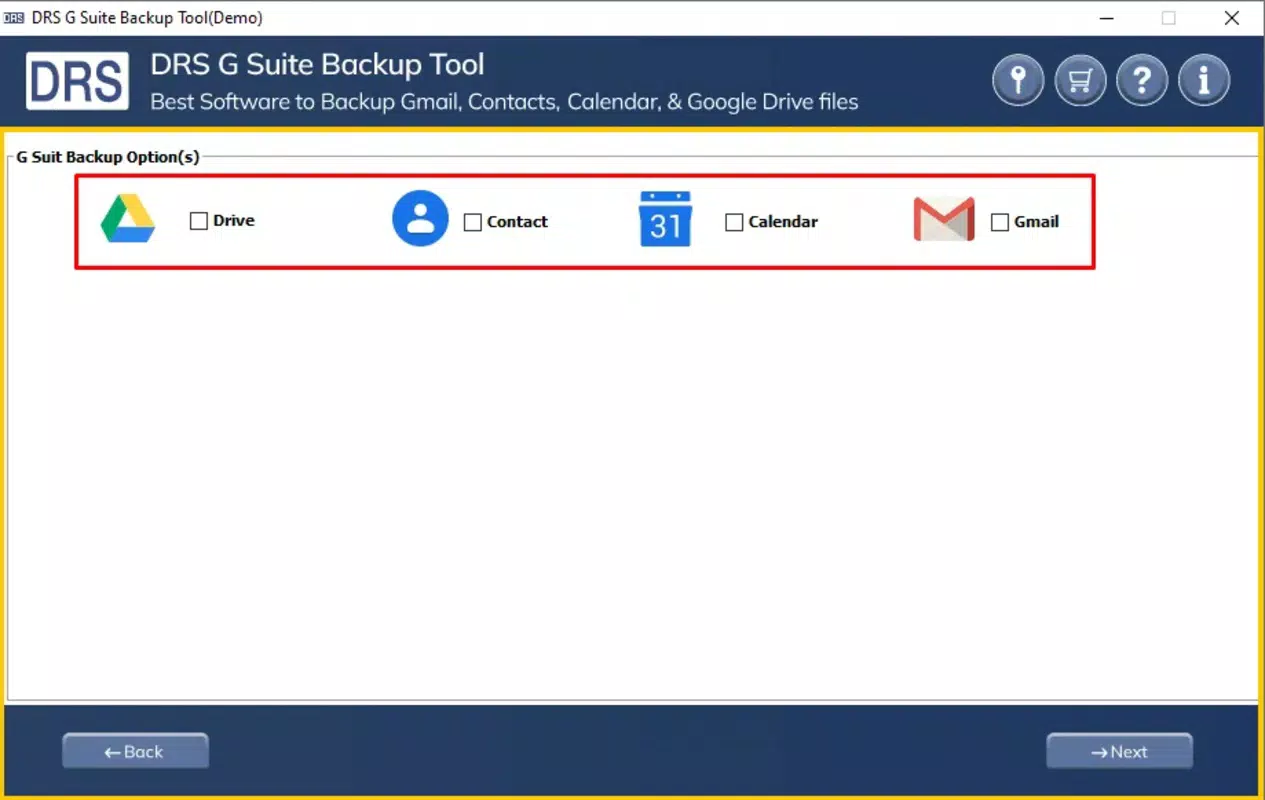Screen dimensions: 1265x800
Task: Click the DRS logo in header
Action: coord(77,81)
